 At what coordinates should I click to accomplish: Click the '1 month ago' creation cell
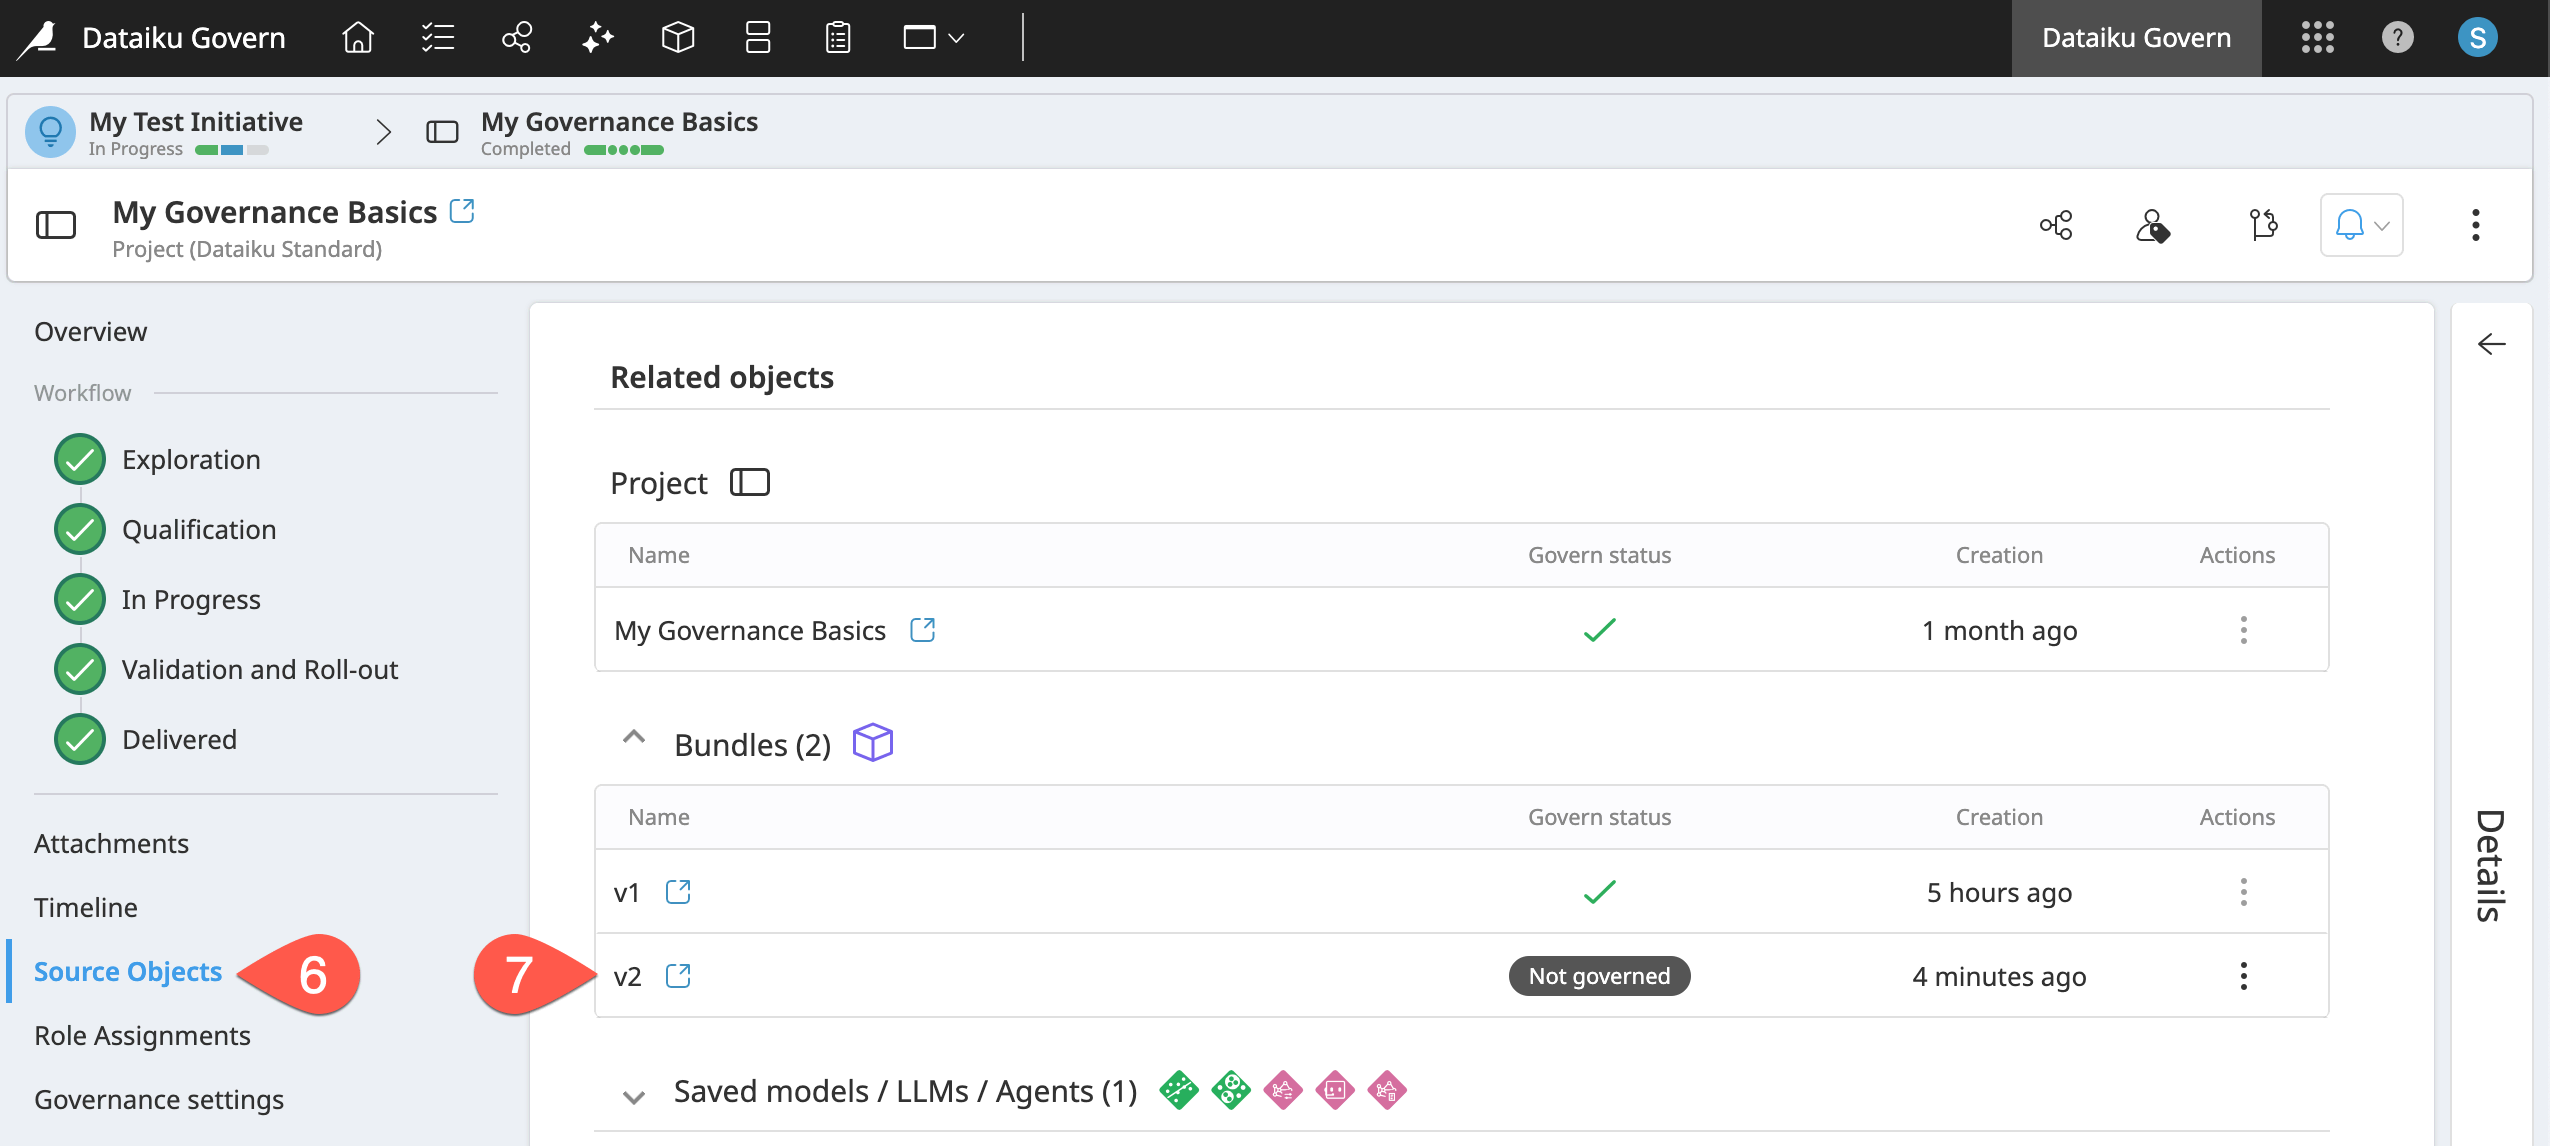[x=1998, y=631]
